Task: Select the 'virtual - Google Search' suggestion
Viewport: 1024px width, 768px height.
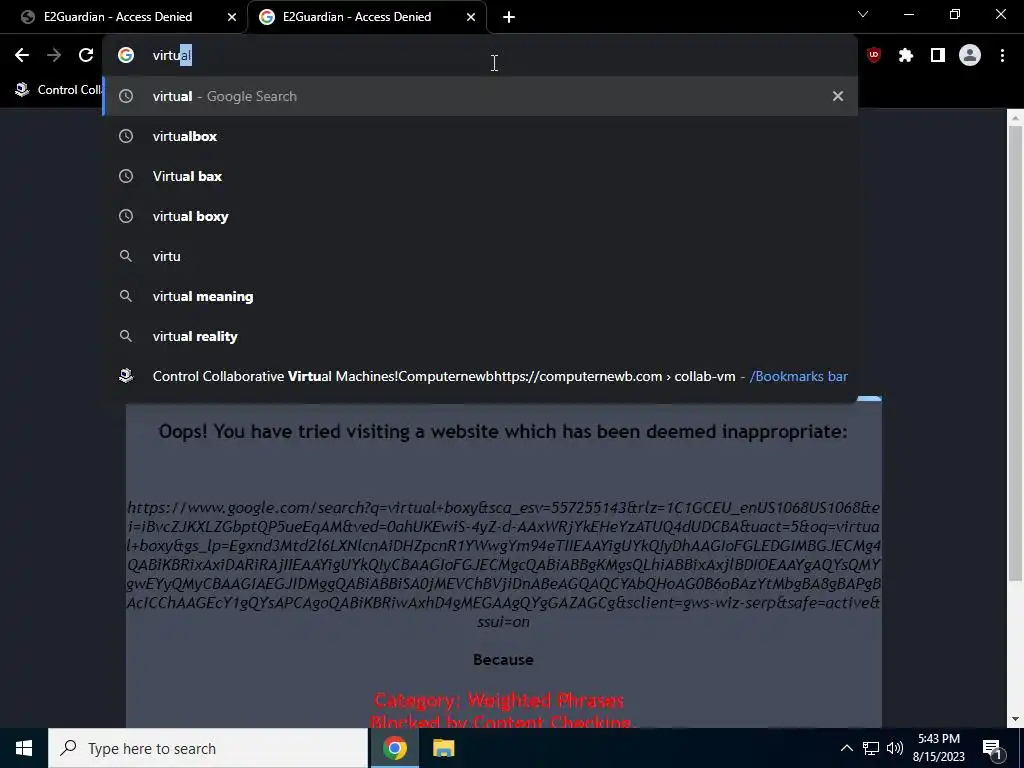Action: pyautogui.click(x=481, y=96)
